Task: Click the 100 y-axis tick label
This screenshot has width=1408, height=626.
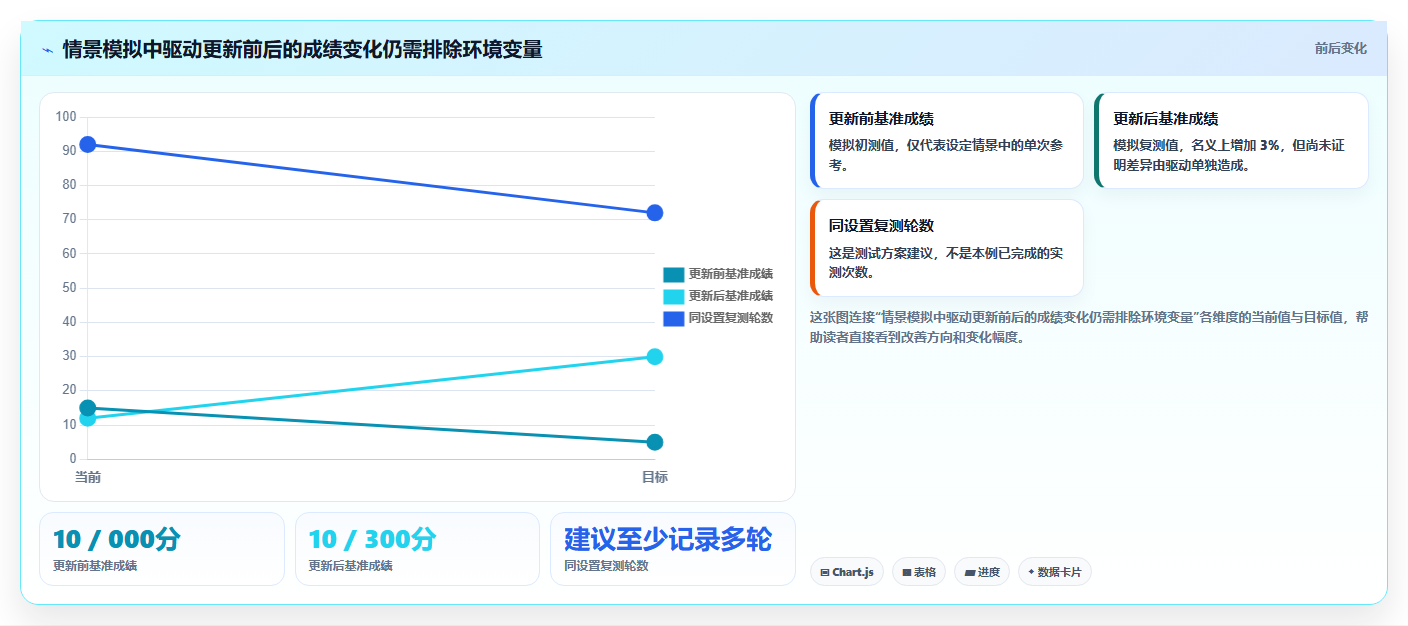Action: pyautogui.click(x=66, y=117)
